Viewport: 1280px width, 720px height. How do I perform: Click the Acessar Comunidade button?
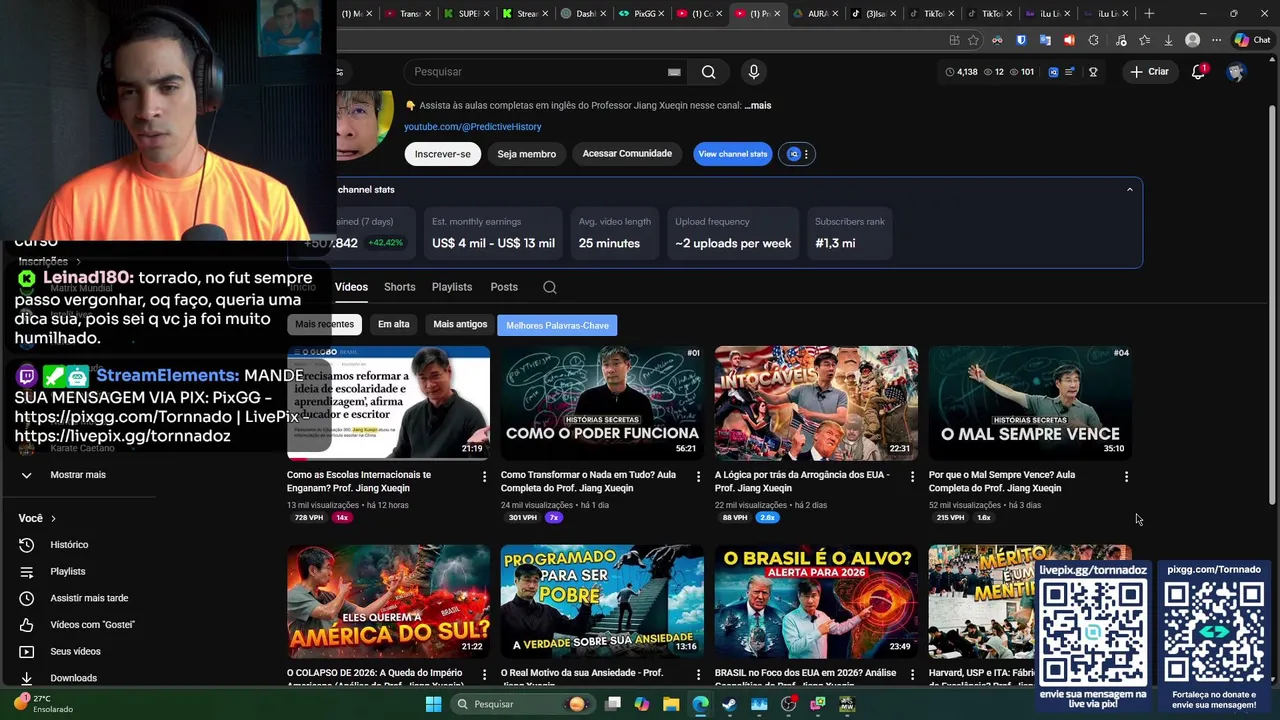click(627, 154)
